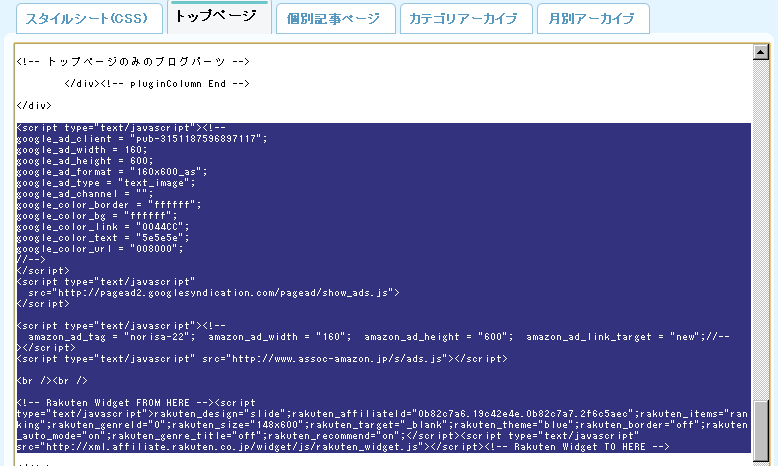Open the スタイルシート(CSS) tab
The width and height of the screenshot is (778, 466).
click(x=89, y=19)
